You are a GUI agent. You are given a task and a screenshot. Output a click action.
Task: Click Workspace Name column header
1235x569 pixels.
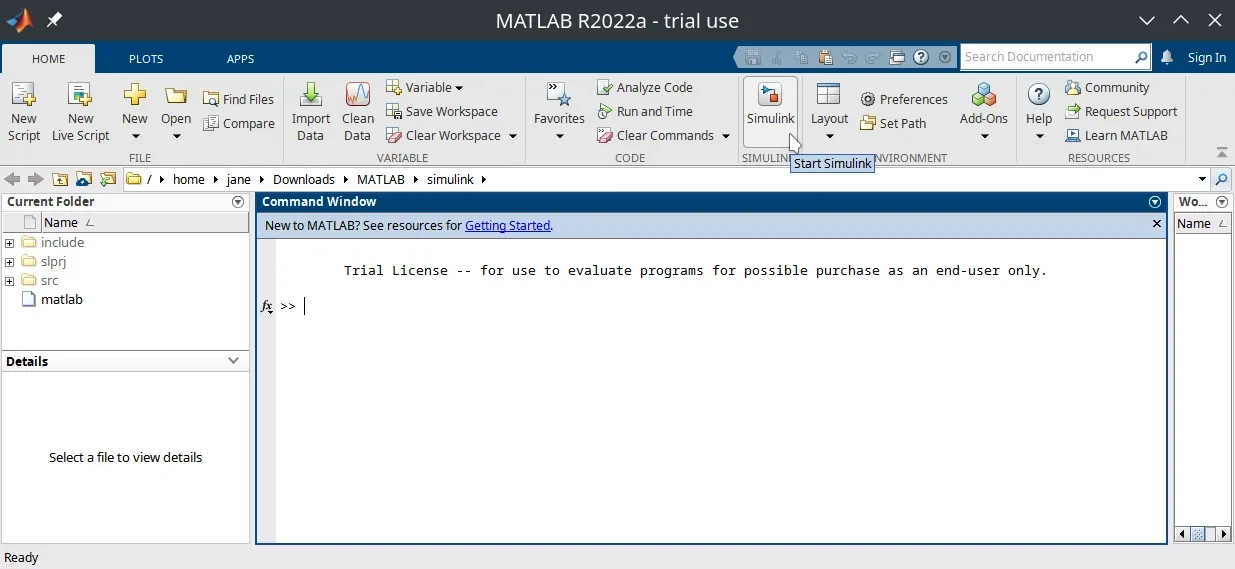pyautogui.click(x=1202, y=223)
